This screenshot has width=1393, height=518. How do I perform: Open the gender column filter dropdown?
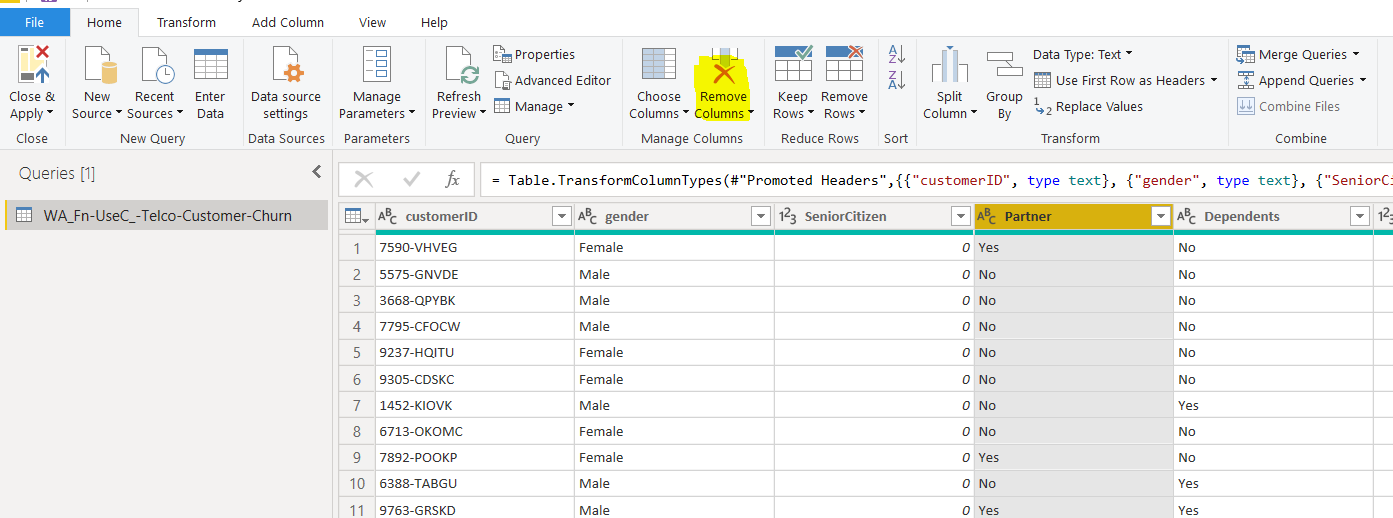pos(760,216)
